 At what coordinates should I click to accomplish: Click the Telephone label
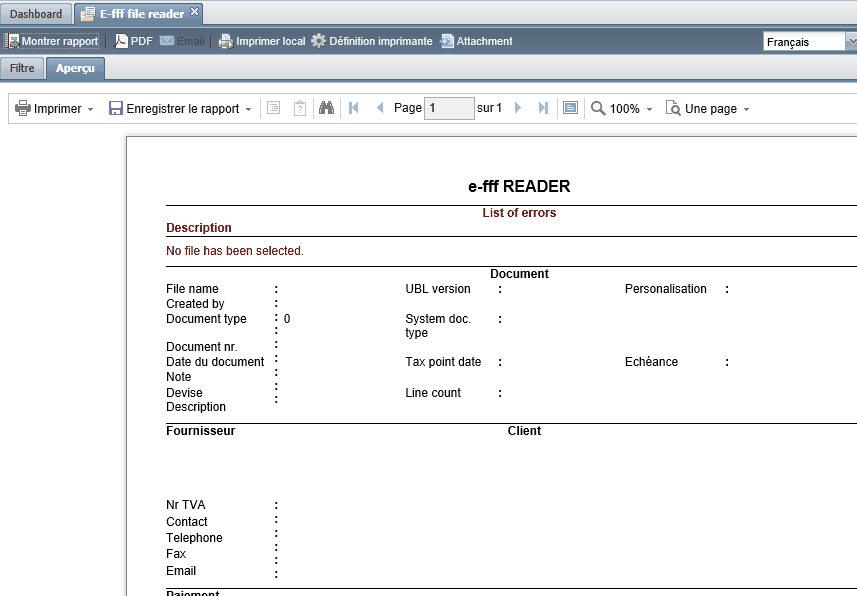pos(195,538)
